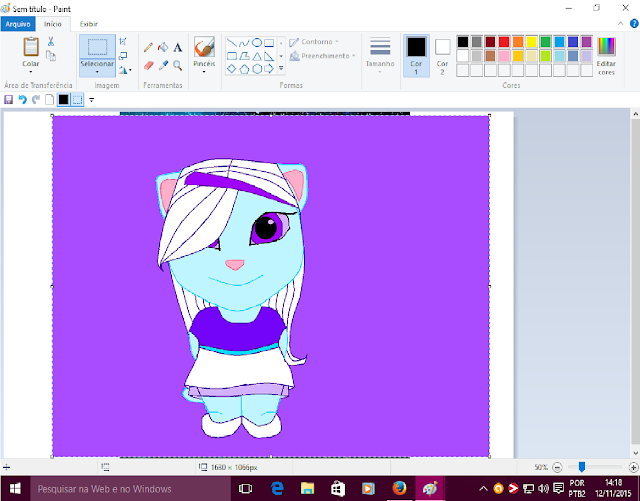Click the Pincéis brush button
Screen dimensions: 640x501
204,51
